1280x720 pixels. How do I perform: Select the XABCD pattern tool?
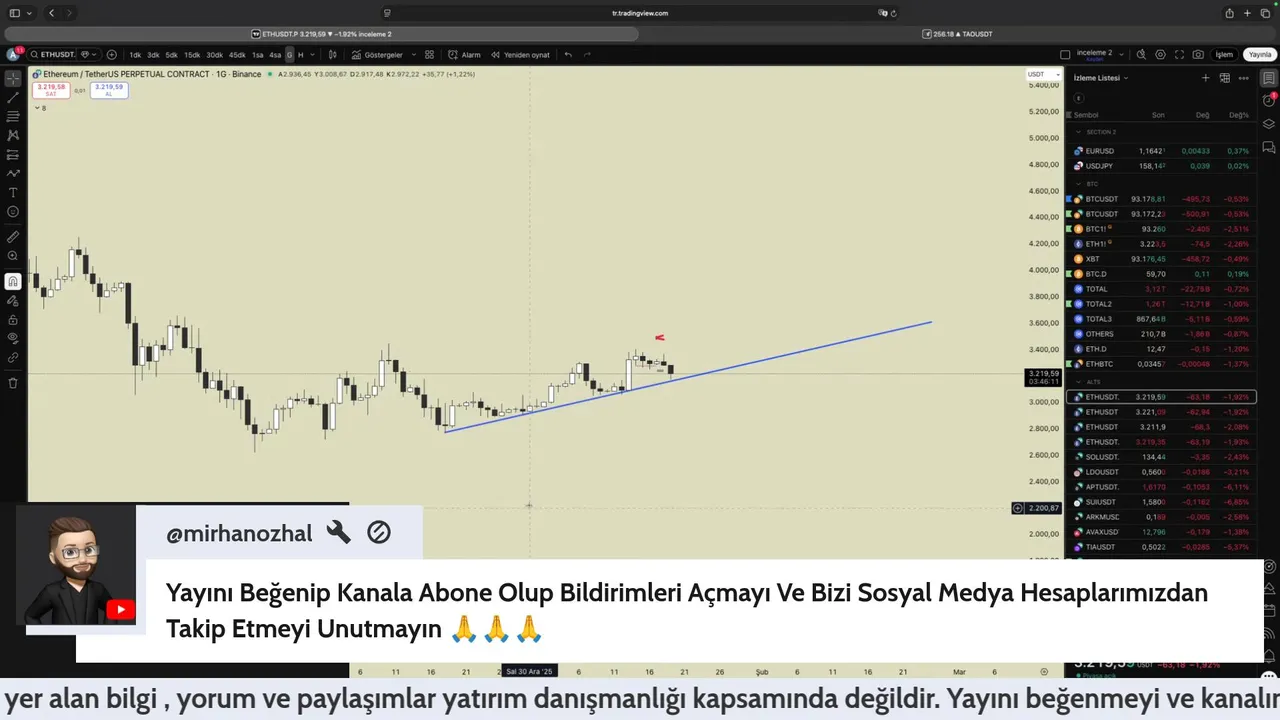pyautogui.click(x=13, y=135)
